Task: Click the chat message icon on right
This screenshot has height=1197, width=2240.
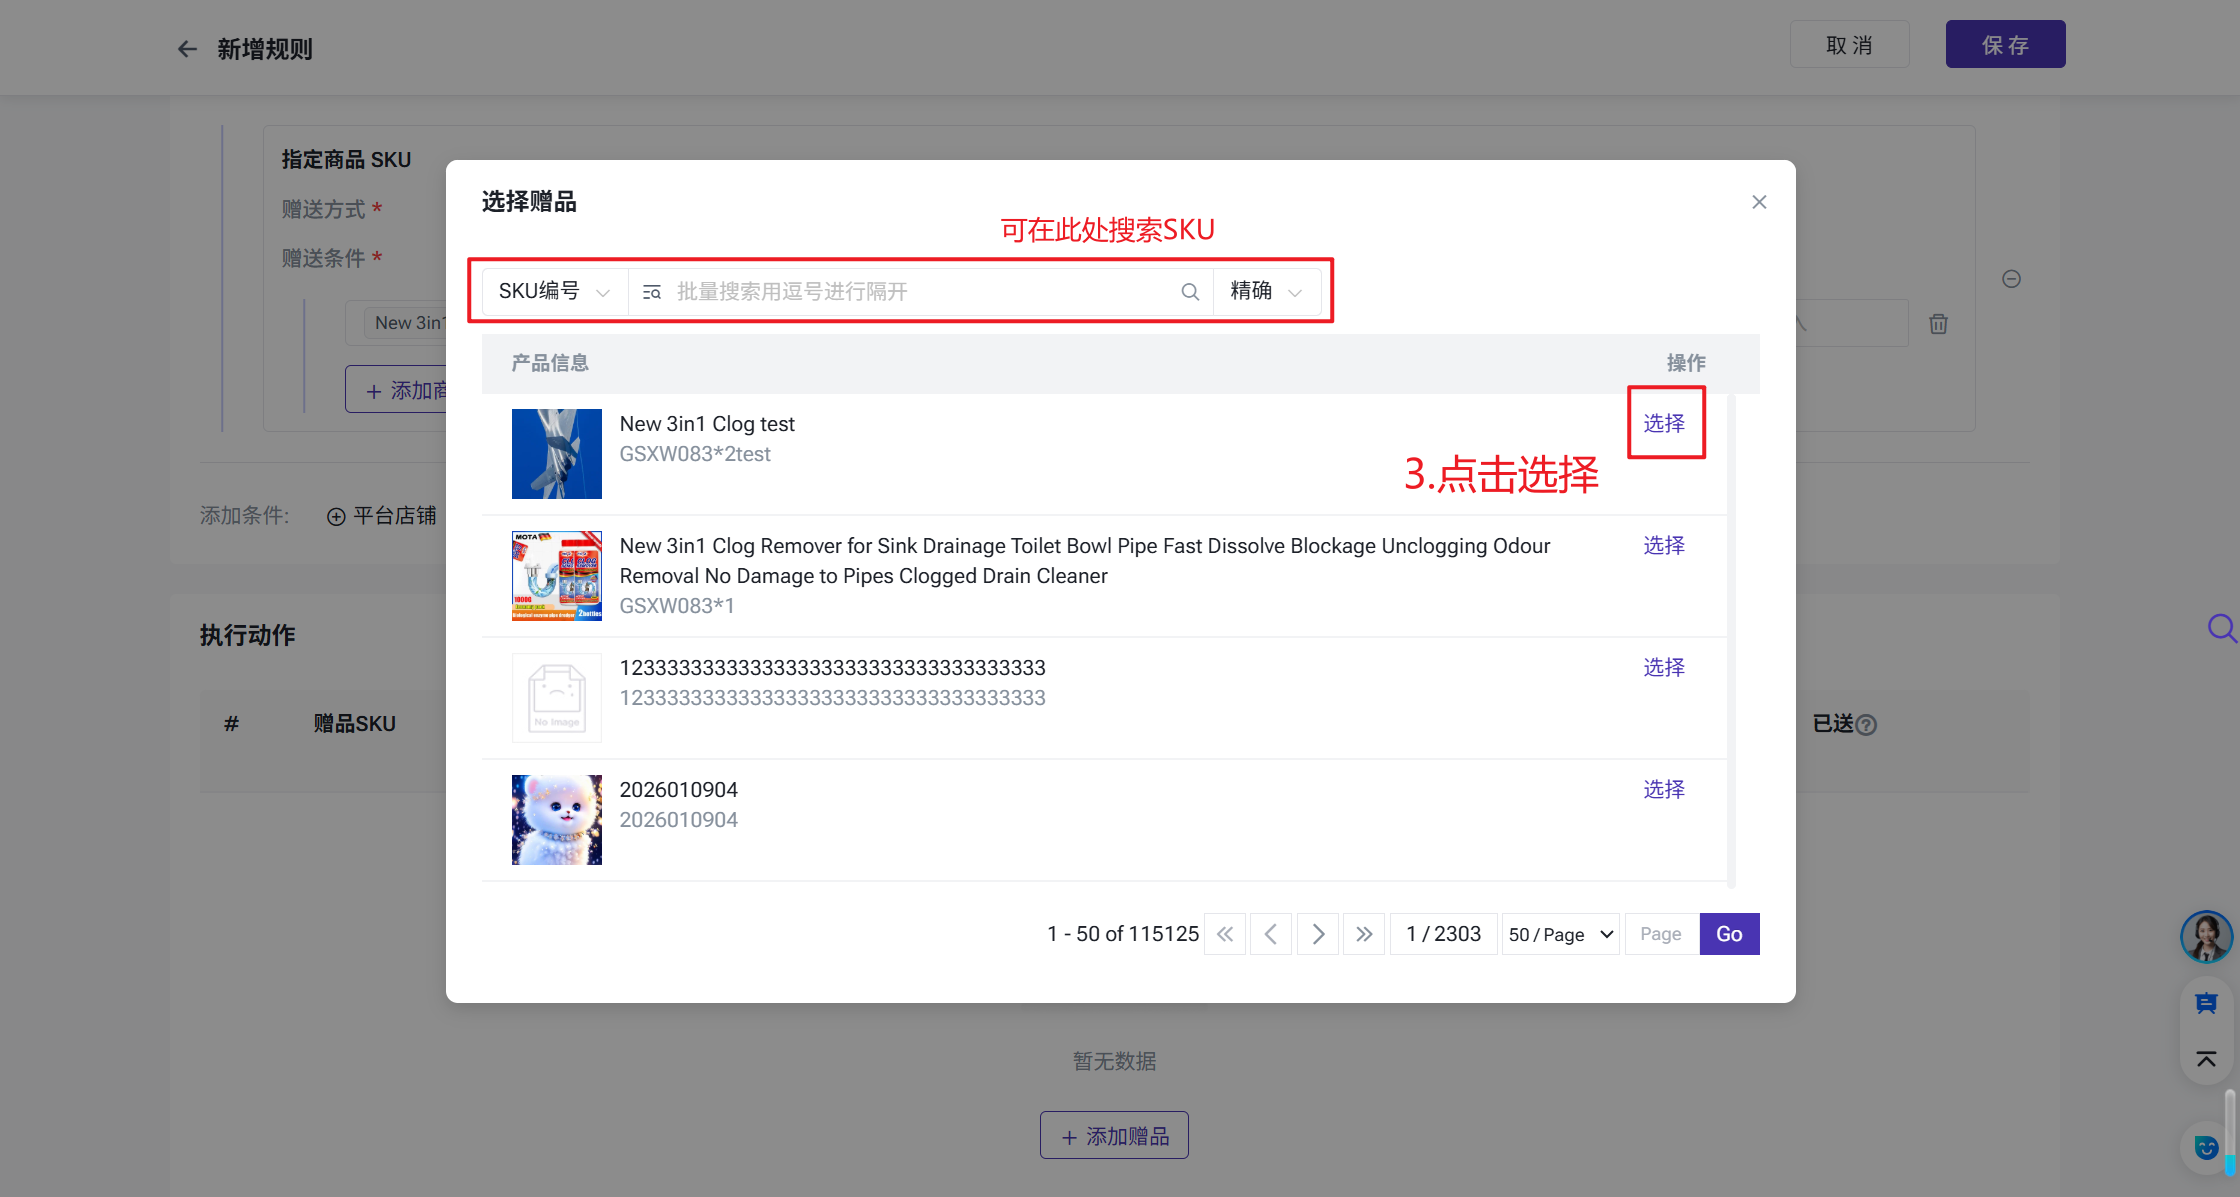Action: (2205, 1003)
